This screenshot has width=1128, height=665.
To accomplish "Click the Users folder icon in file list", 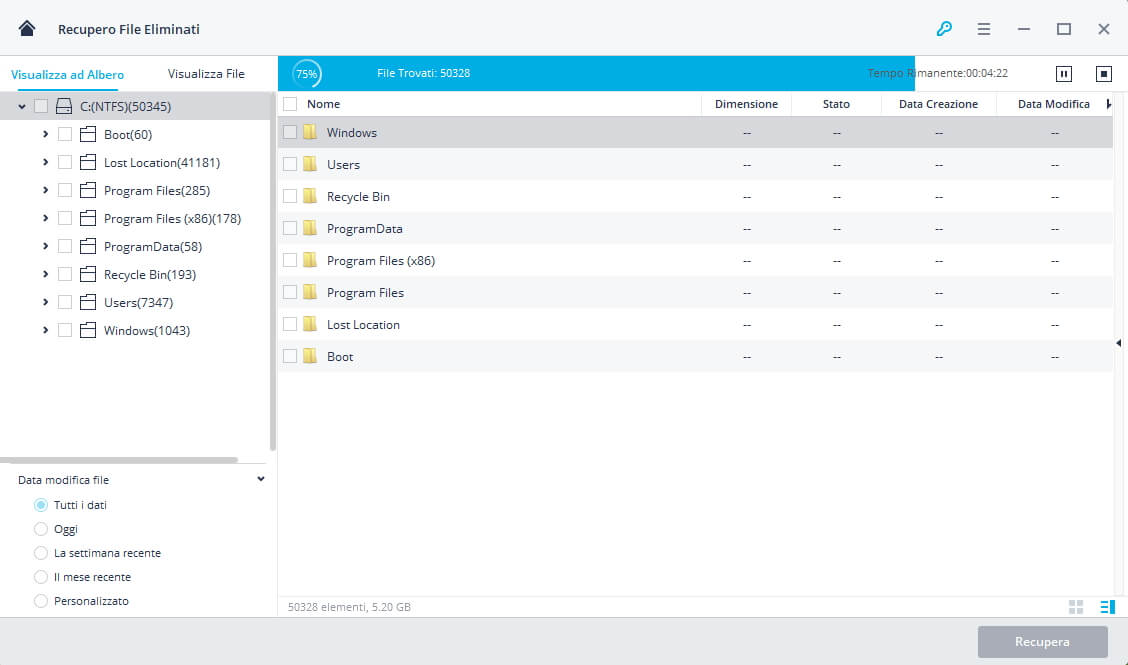I will [x=310, y=164].
